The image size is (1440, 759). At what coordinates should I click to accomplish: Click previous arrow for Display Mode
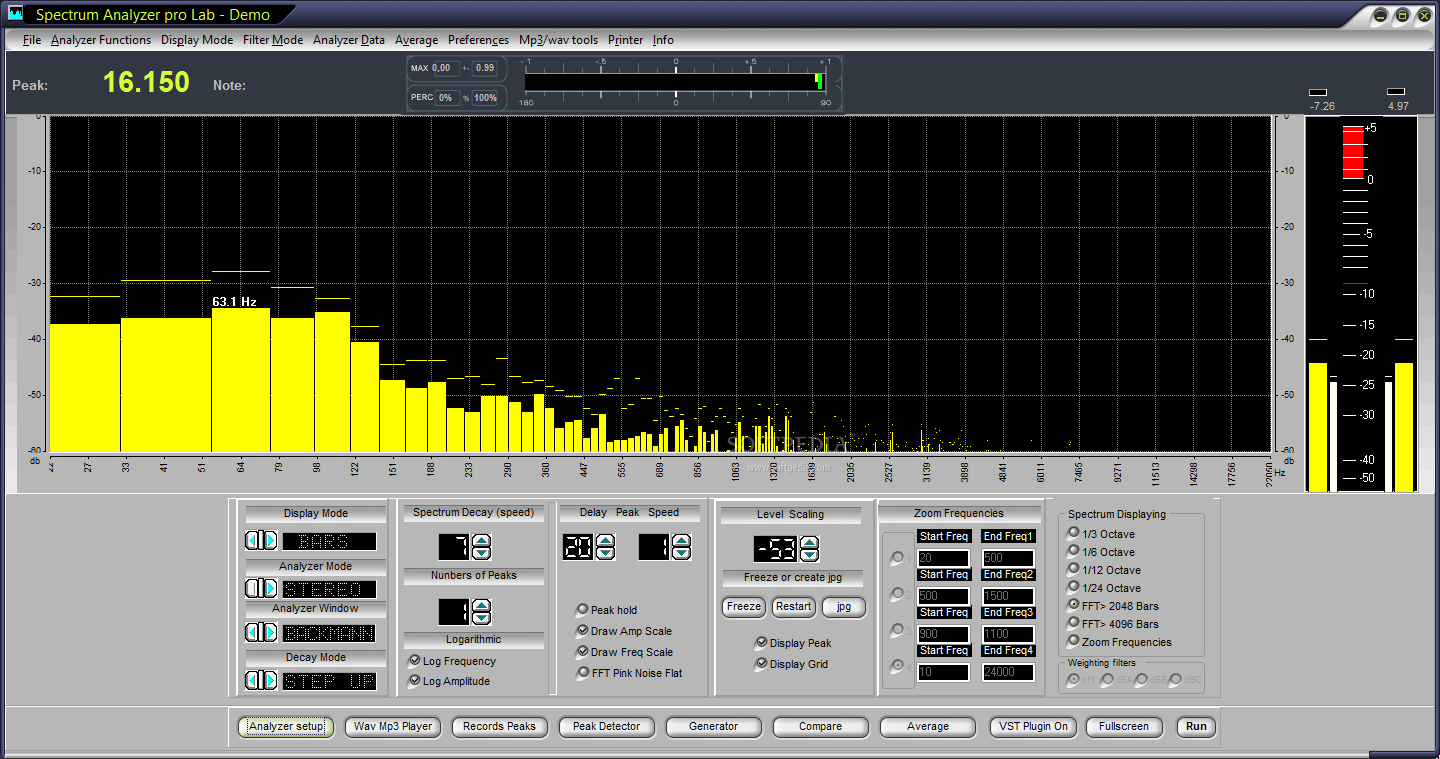(x=254, y=541)
